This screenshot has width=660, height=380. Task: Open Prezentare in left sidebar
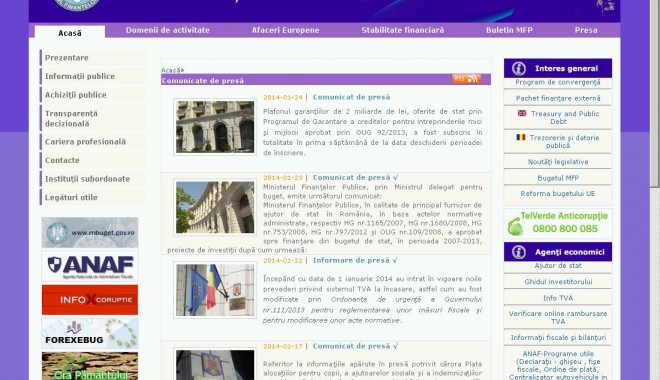point(92,58)
